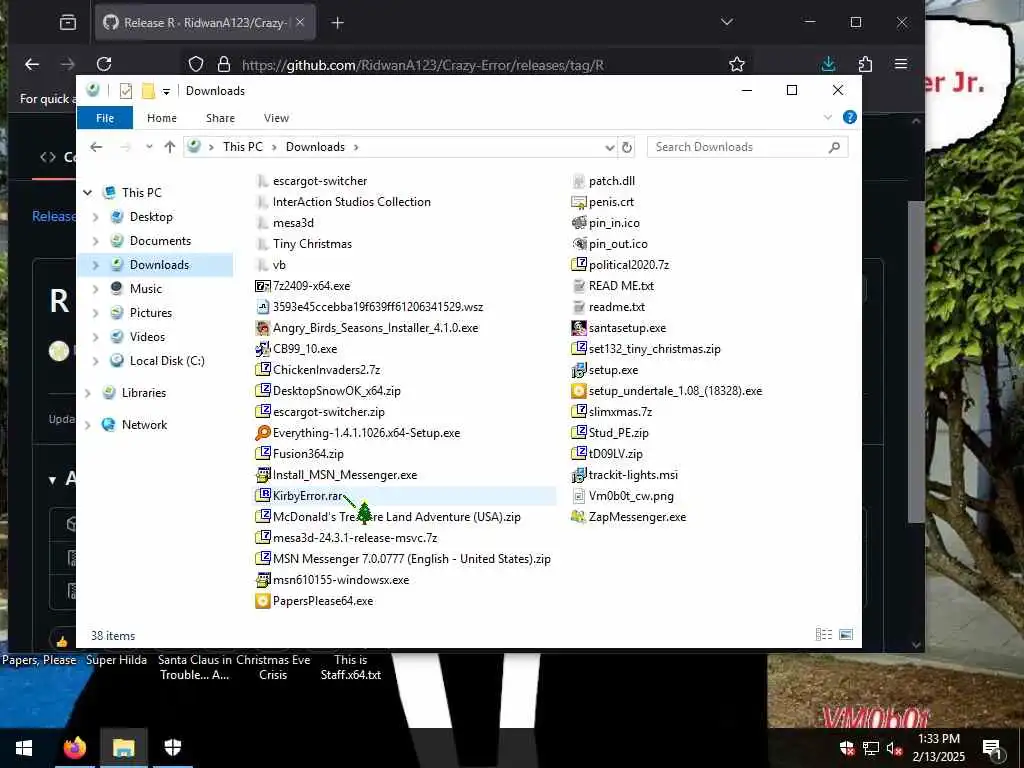Open the Share ribbon tab

(220, 118)
